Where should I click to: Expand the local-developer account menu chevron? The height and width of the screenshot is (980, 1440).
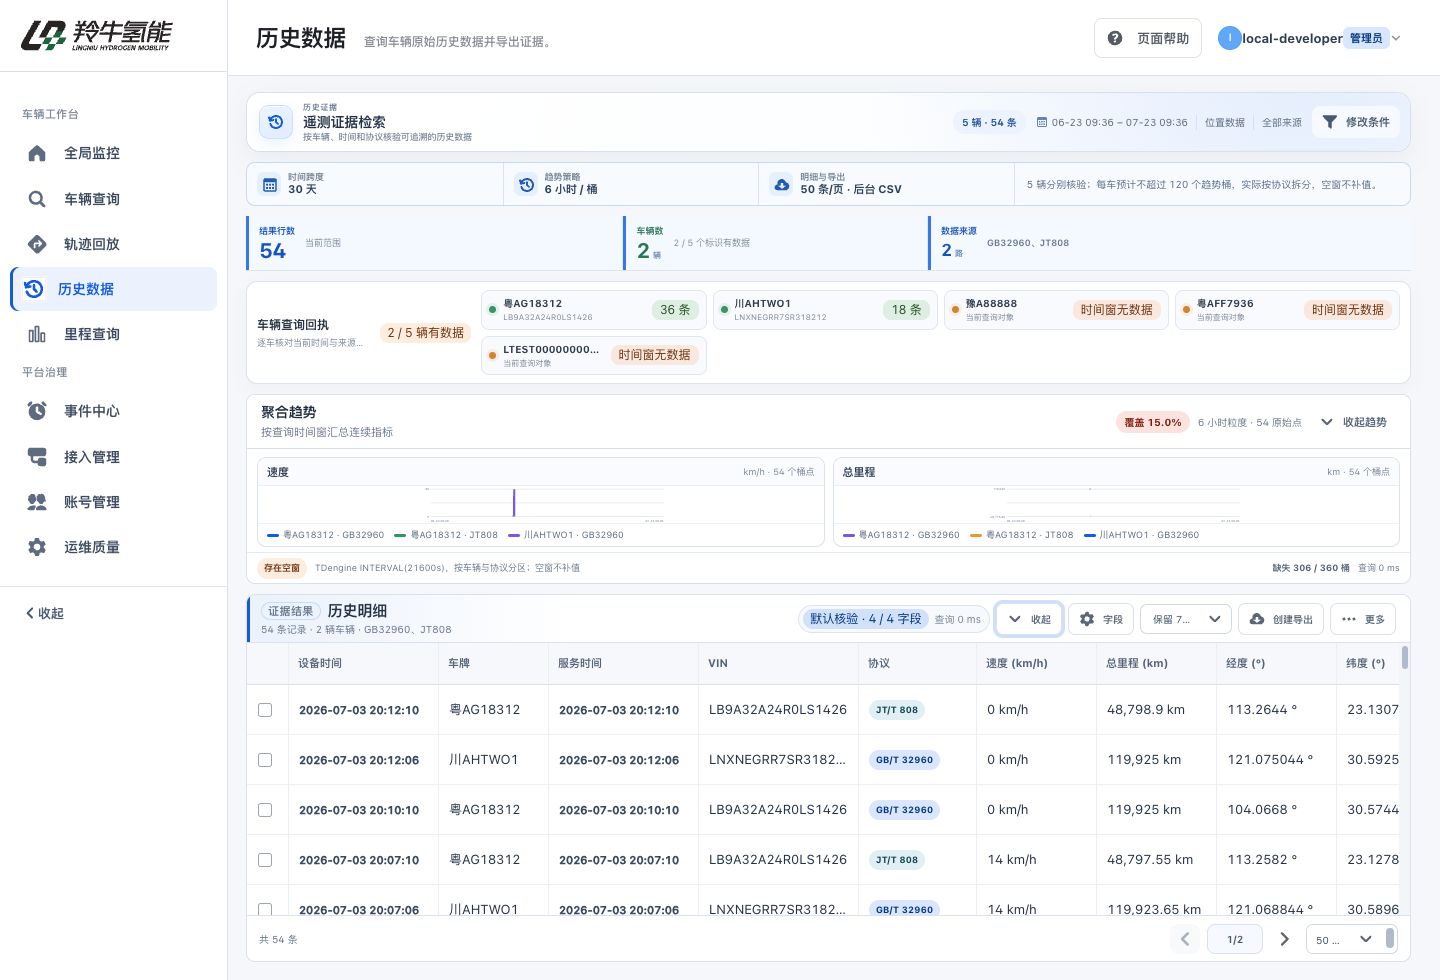click(x=1396, y=38)
